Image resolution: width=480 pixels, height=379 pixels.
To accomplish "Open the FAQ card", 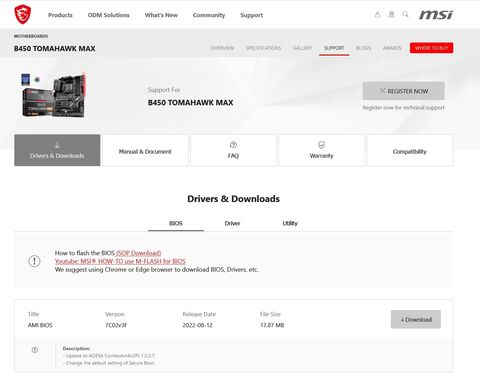I will point(233,150).
